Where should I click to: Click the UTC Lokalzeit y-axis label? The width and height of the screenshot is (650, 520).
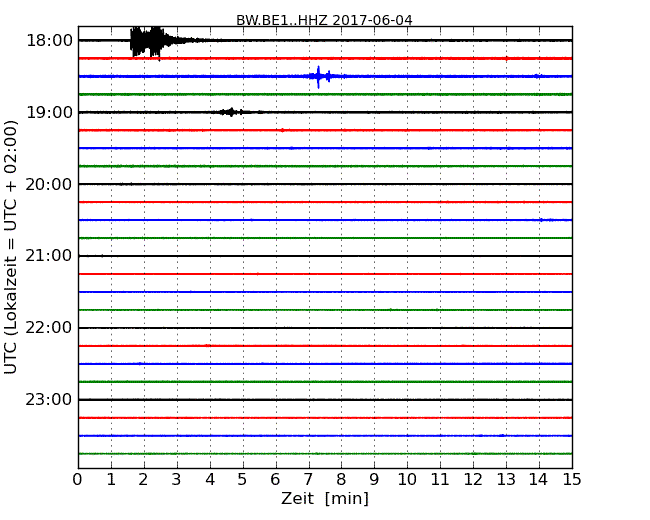pyautogui.click(x=11, y=247)
